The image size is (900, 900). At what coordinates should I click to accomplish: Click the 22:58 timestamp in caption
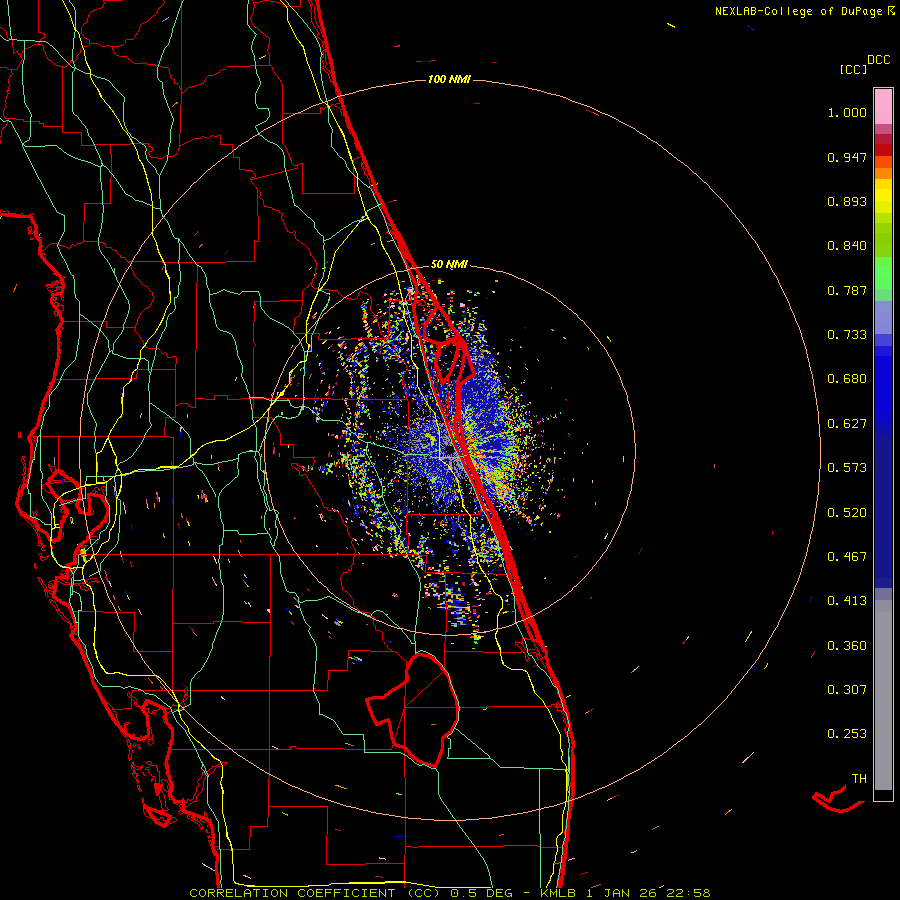[x=686, y=893]
